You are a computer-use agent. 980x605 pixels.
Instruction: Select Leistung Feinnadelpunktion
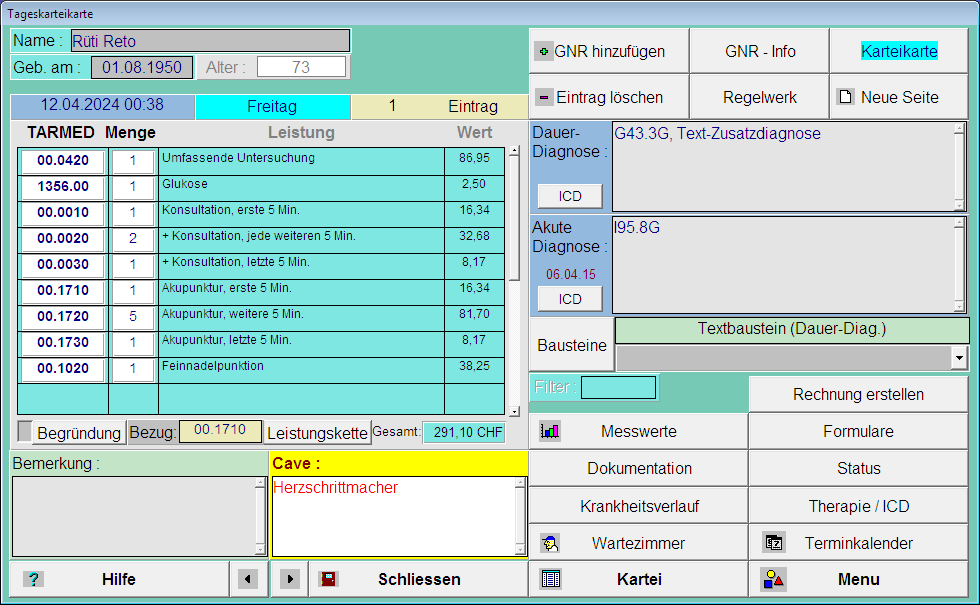click(x=301, y=369)
